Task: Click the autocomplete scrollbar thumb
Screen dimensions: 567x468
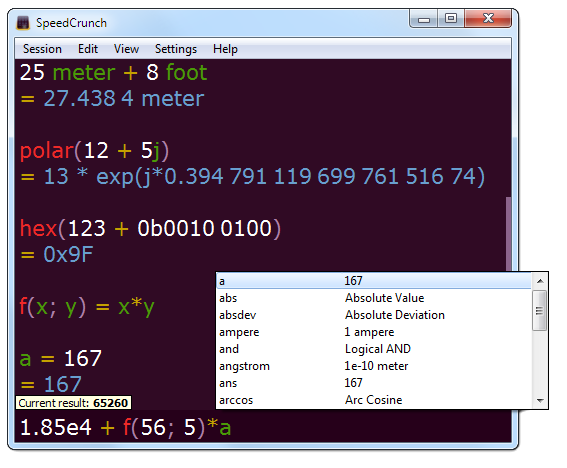Action: (x=540, y=310)
